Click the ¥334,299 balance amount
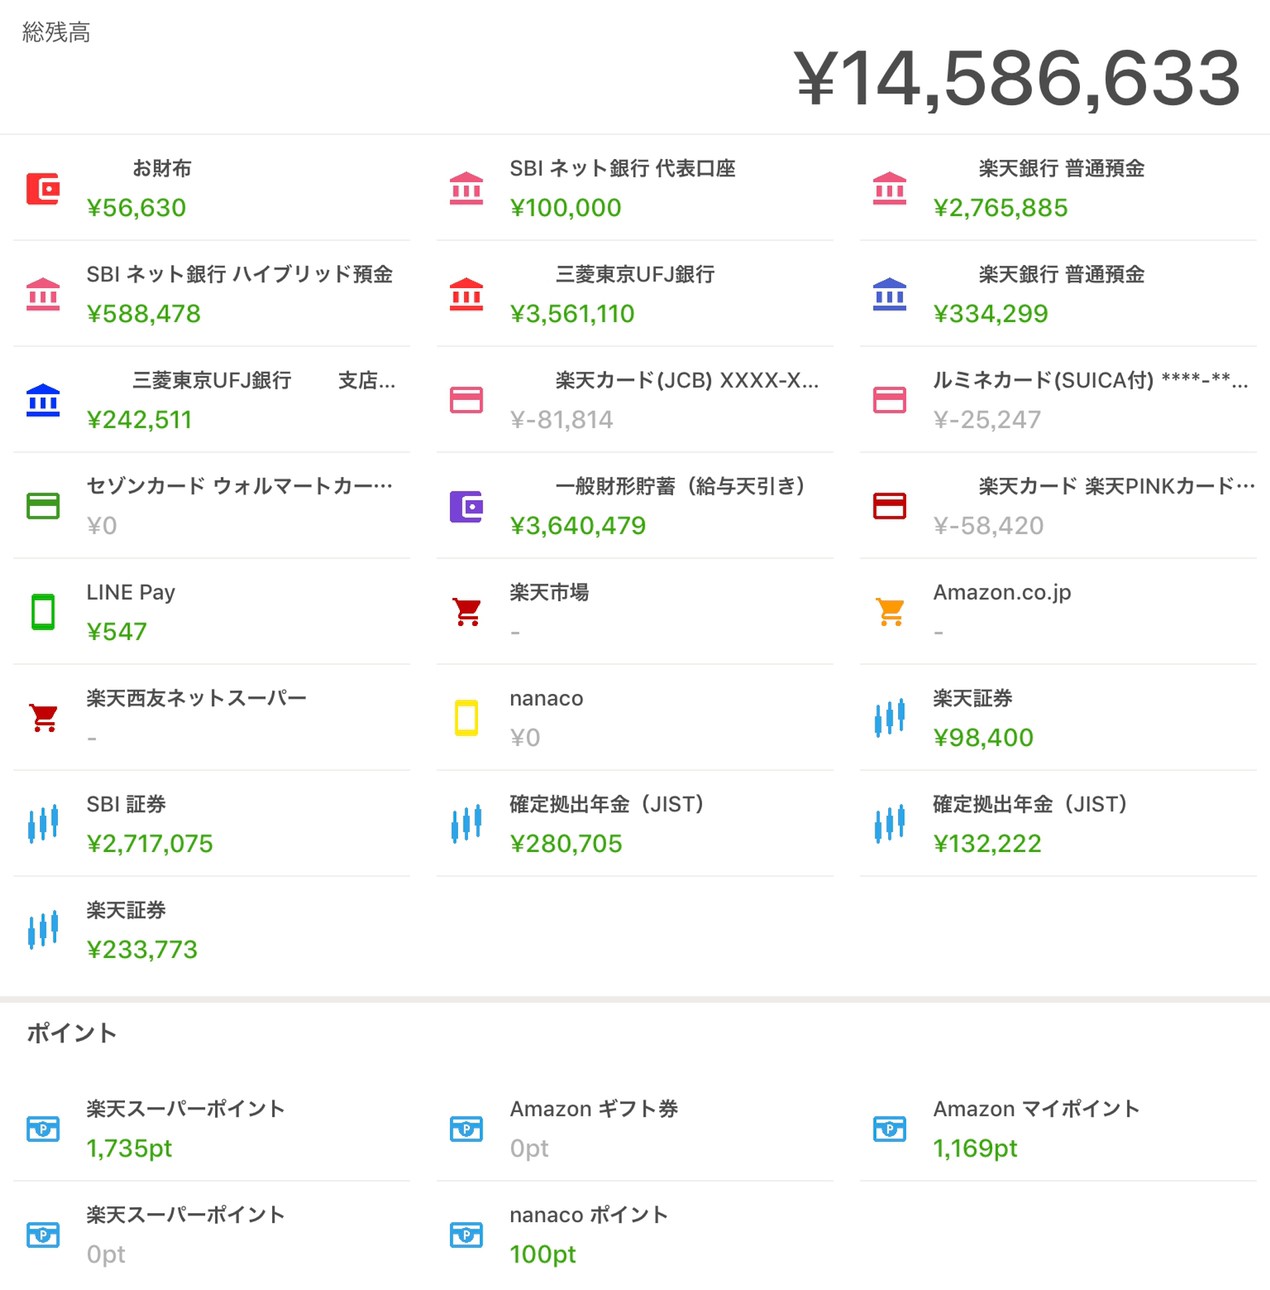 (991, 314)
